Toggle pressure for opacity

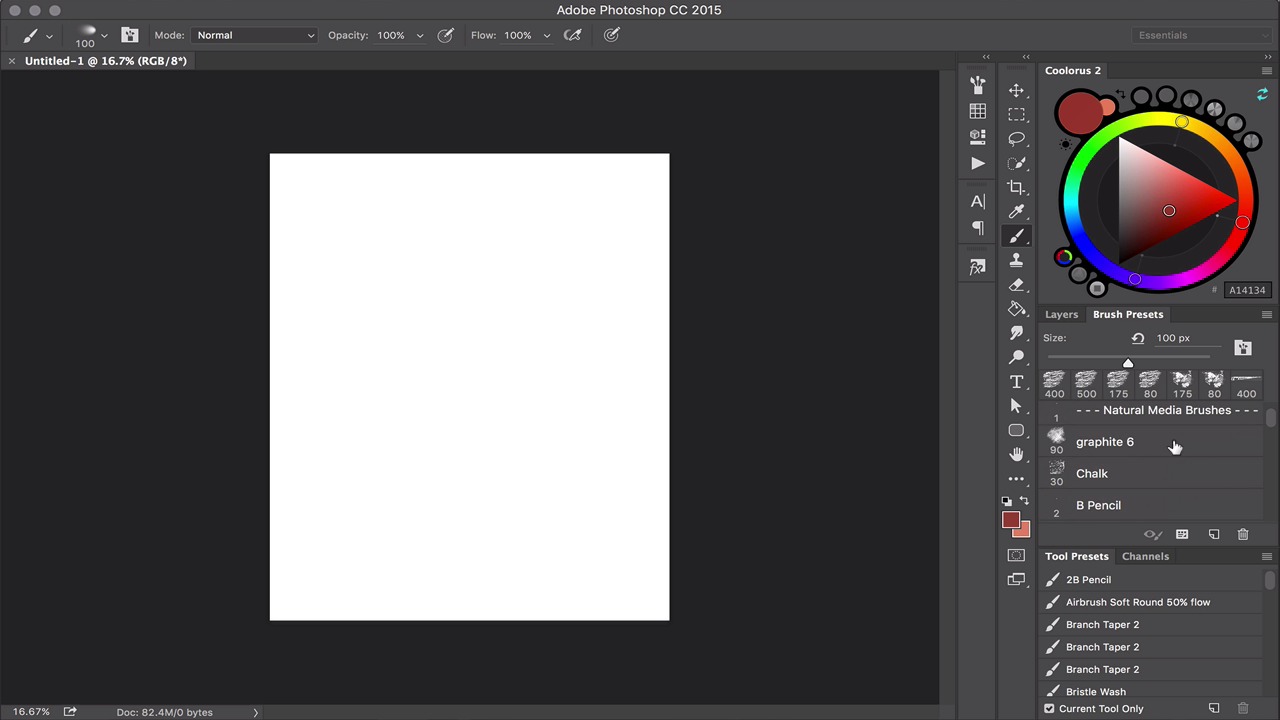click(446, 35)
